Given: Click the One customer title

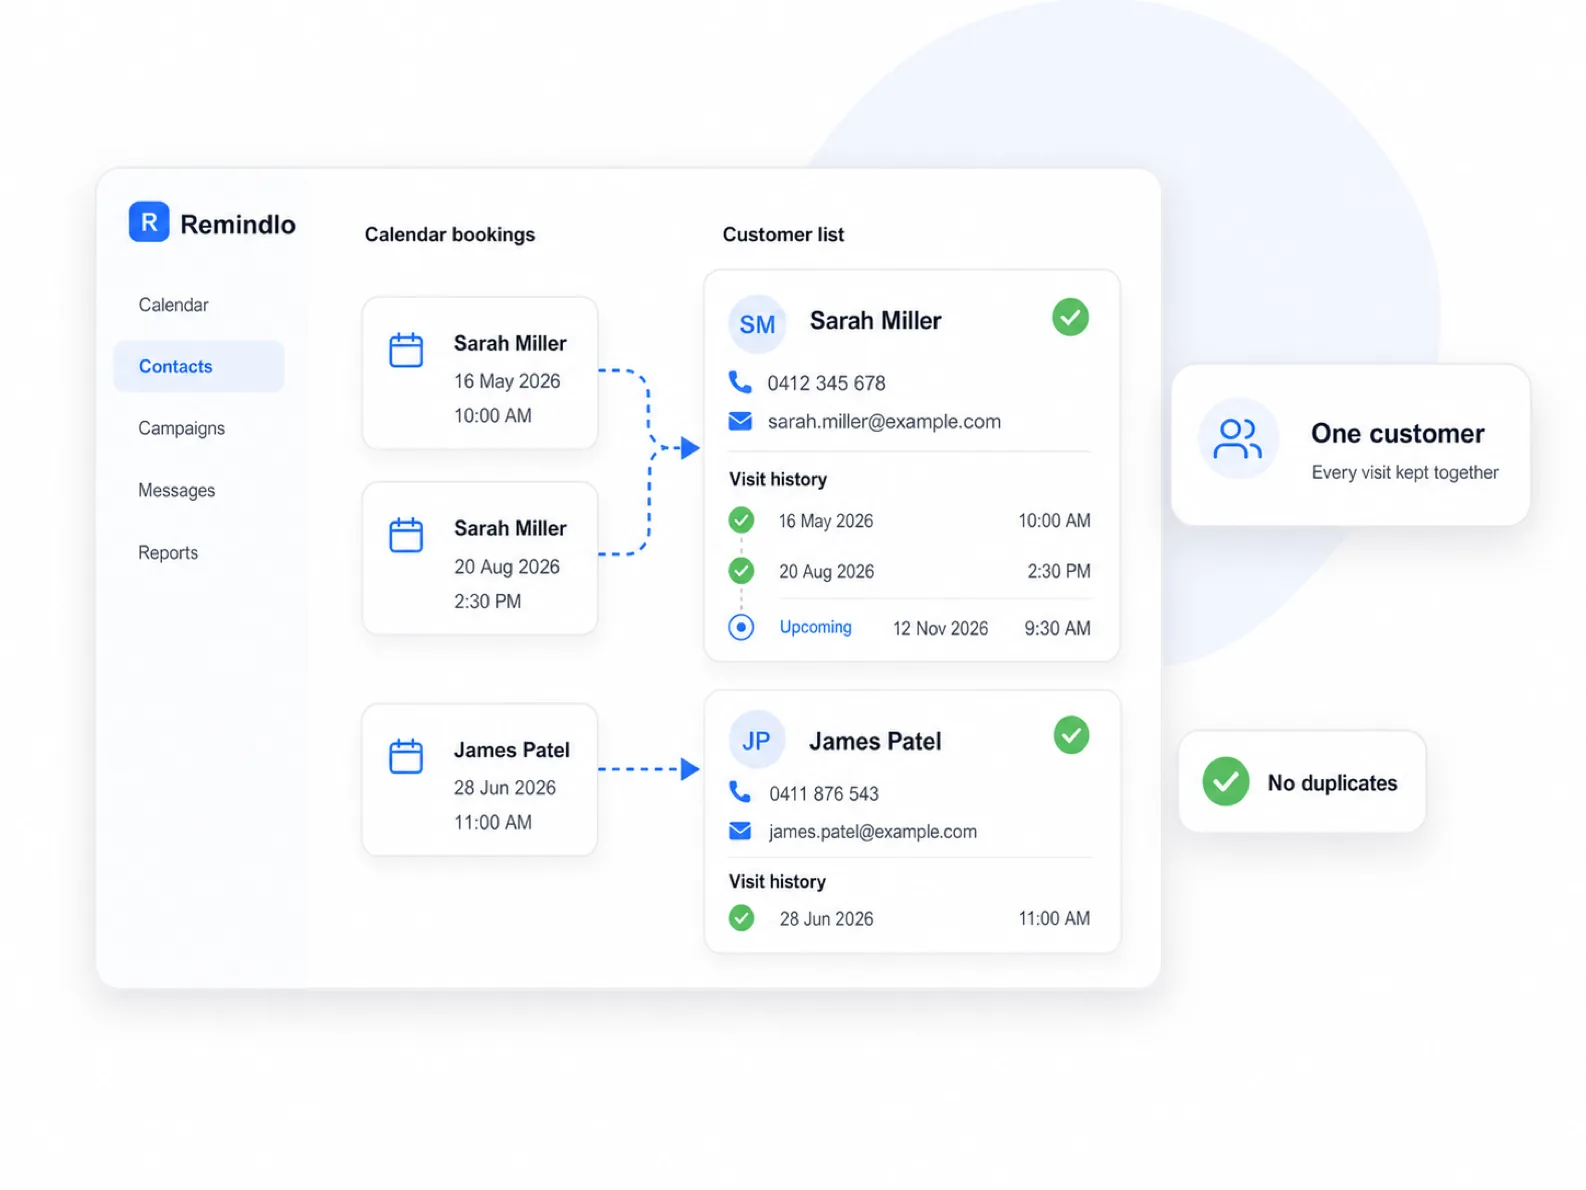Looking at the screenshot, I should pos(1397,433).
